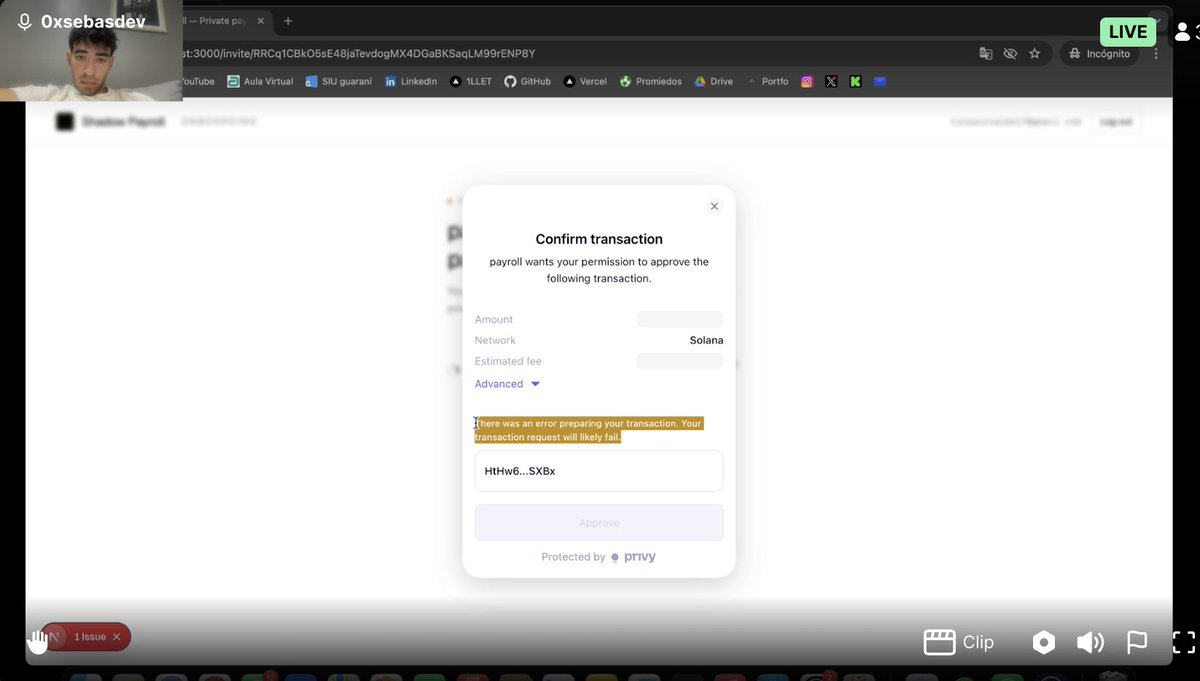
Task: Open the 1LLET bookmark
Action: (x=470, y=81)
